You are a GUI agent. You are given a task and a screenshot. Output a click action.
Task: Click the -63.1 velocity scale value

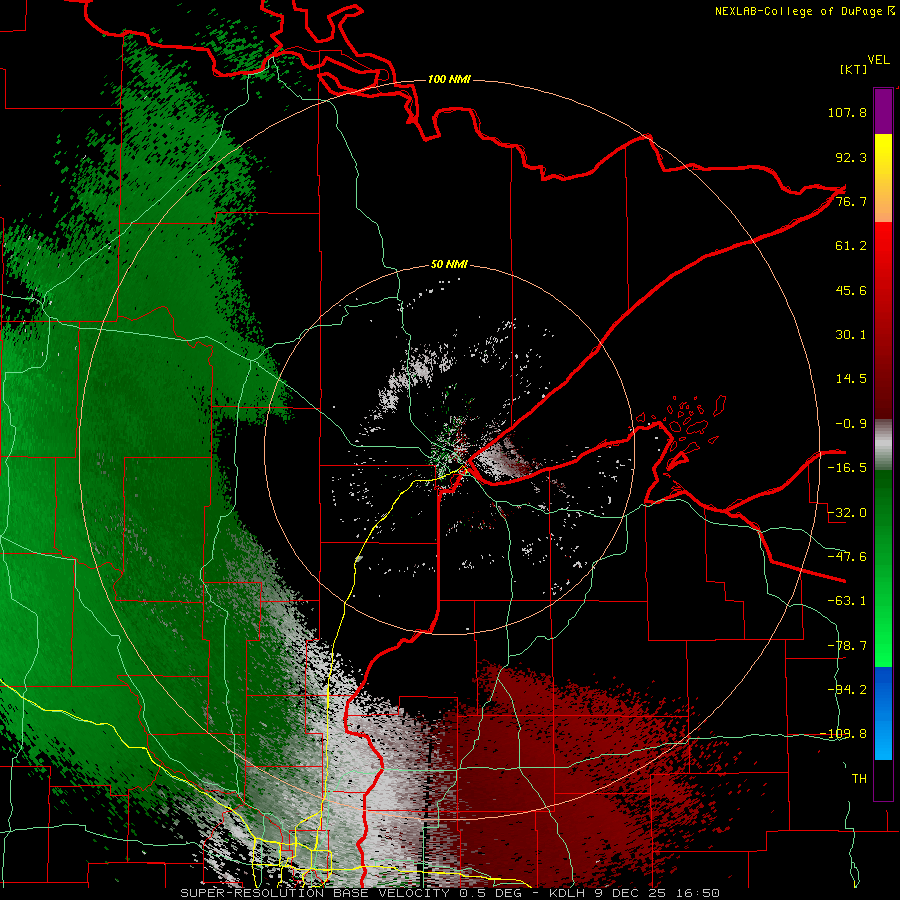[847, 601]
